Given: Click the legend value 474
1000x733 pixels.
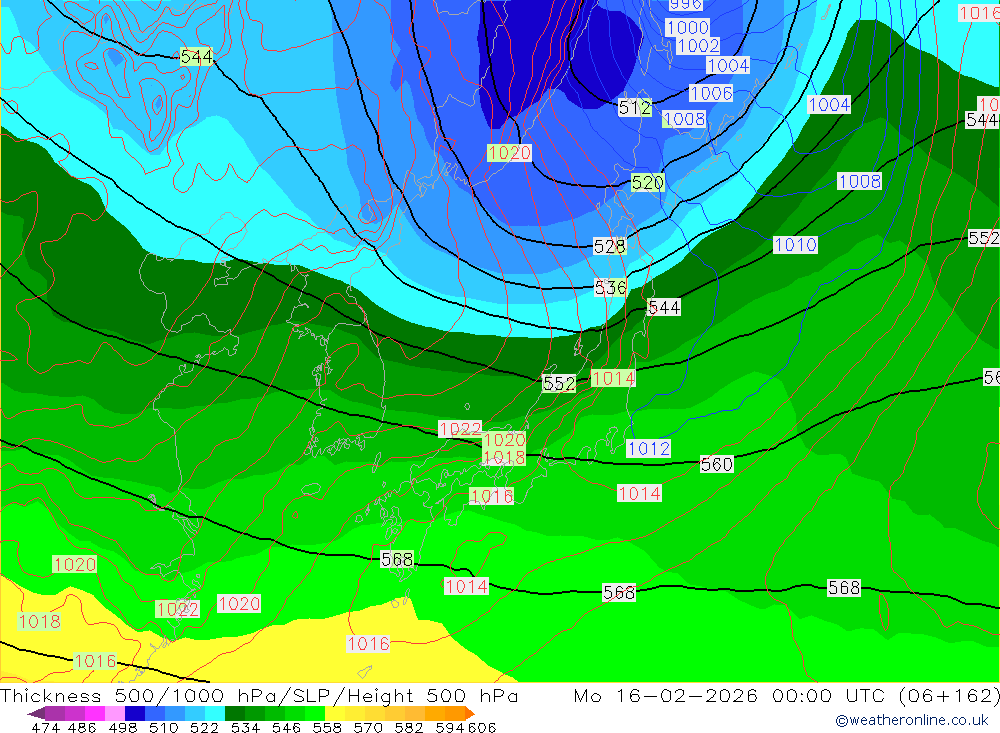Looking at the screenshot, I should tap(45, 727).
